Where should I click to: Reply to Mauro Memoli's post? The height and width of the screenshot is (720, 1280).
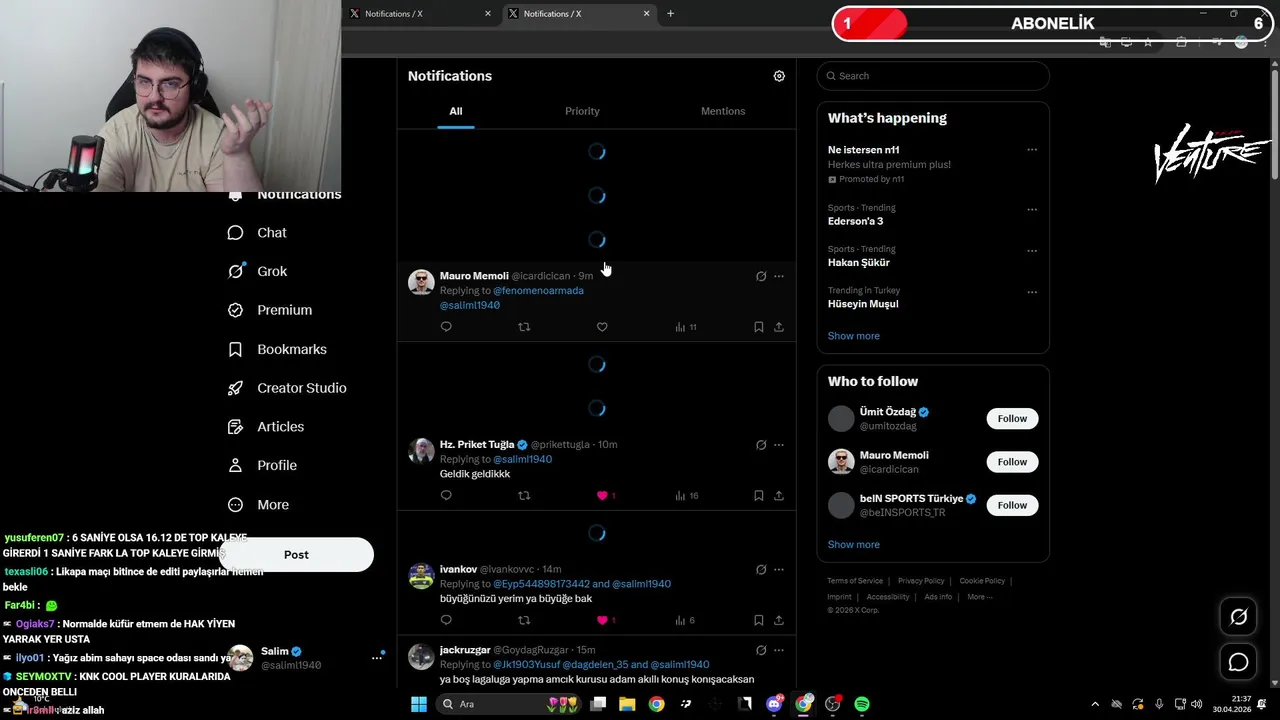point(446,327)
